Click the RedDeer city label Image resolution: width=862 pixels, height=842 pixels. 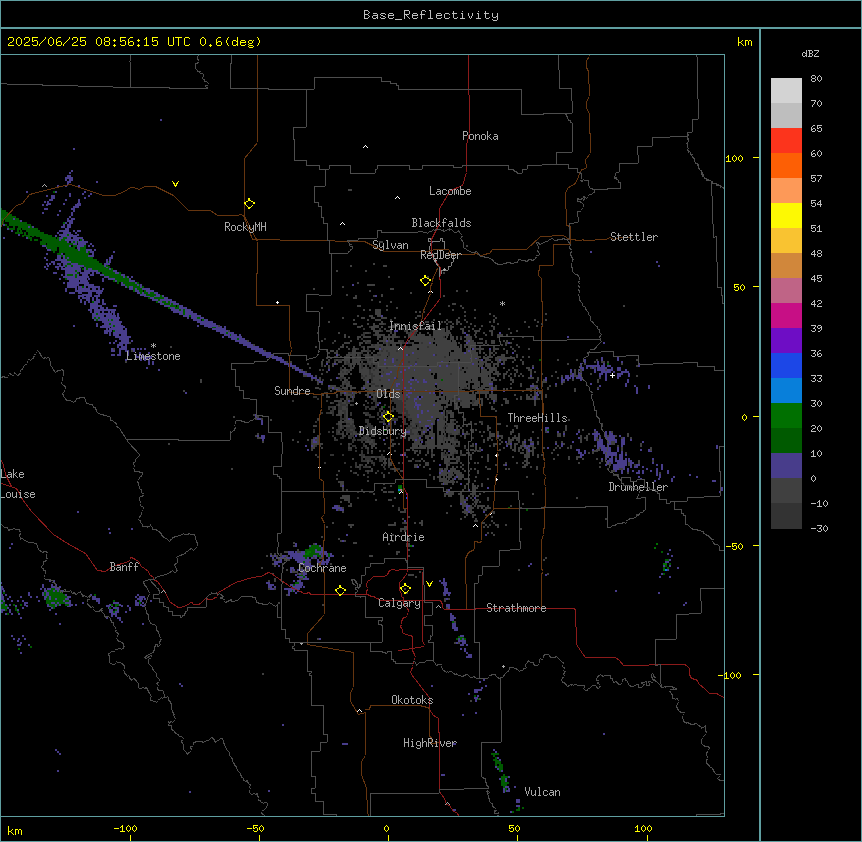coord(440,255)
